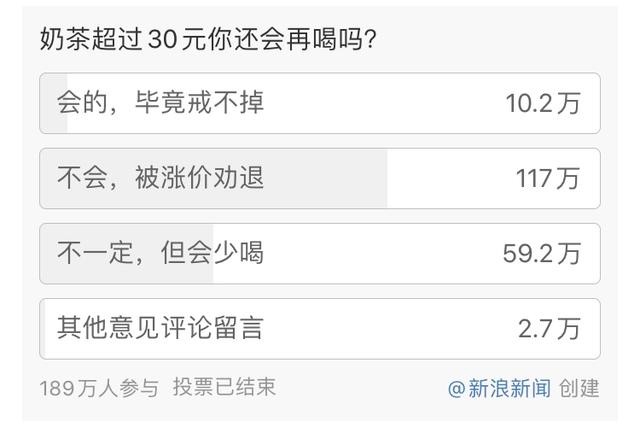Open the @新浪新闻 profile link
Screen dimensions: 640x427
coord(499,388)
